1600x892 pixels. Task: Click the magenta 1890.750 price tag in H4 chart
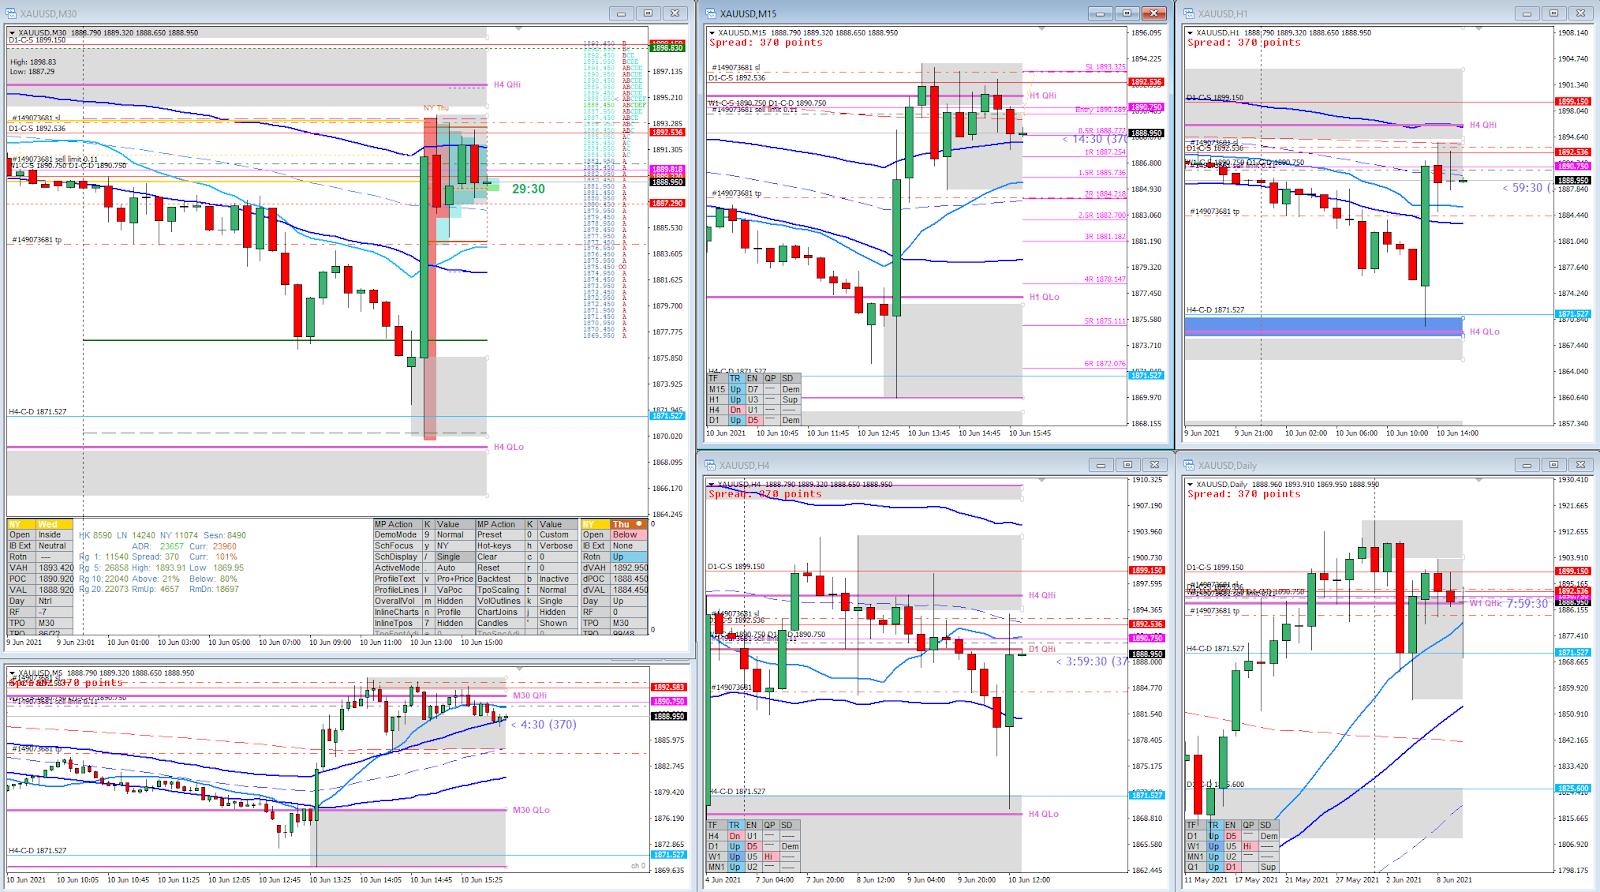point(1146,638)
